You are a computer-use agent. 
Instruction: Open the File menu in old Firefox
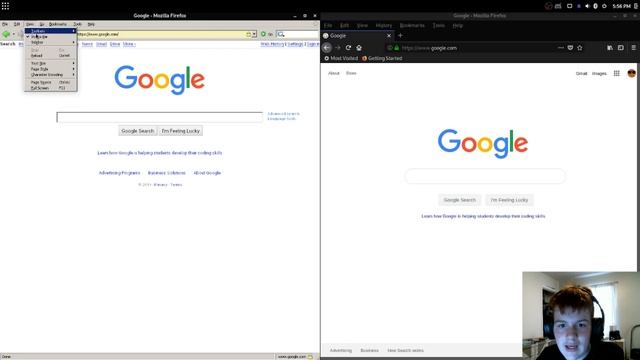tap(5, 24)
